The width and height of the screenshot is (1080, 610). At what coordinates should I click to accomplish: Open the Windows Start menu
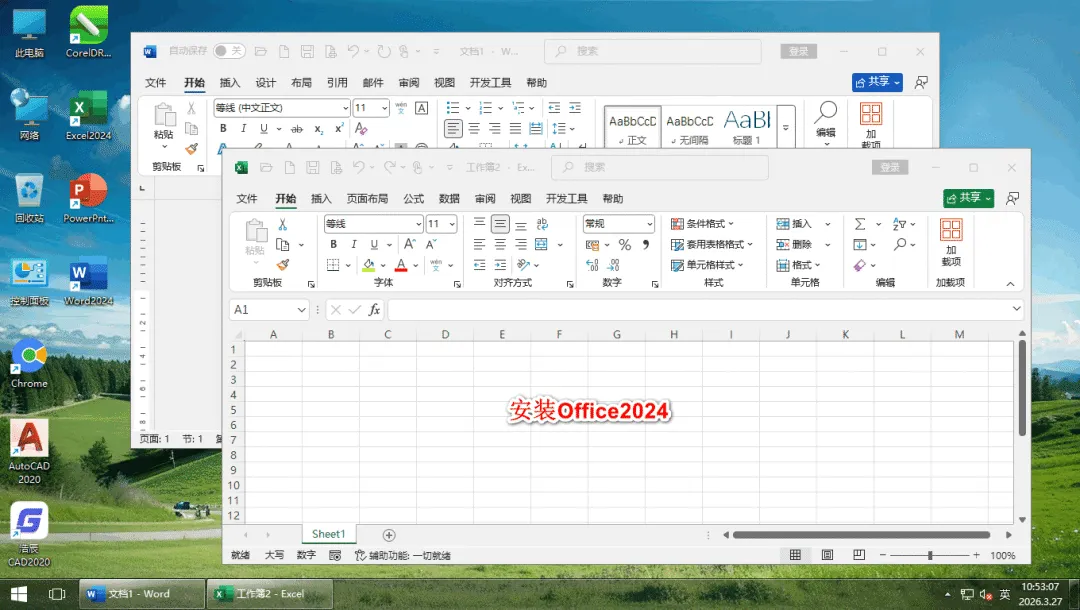19,593
